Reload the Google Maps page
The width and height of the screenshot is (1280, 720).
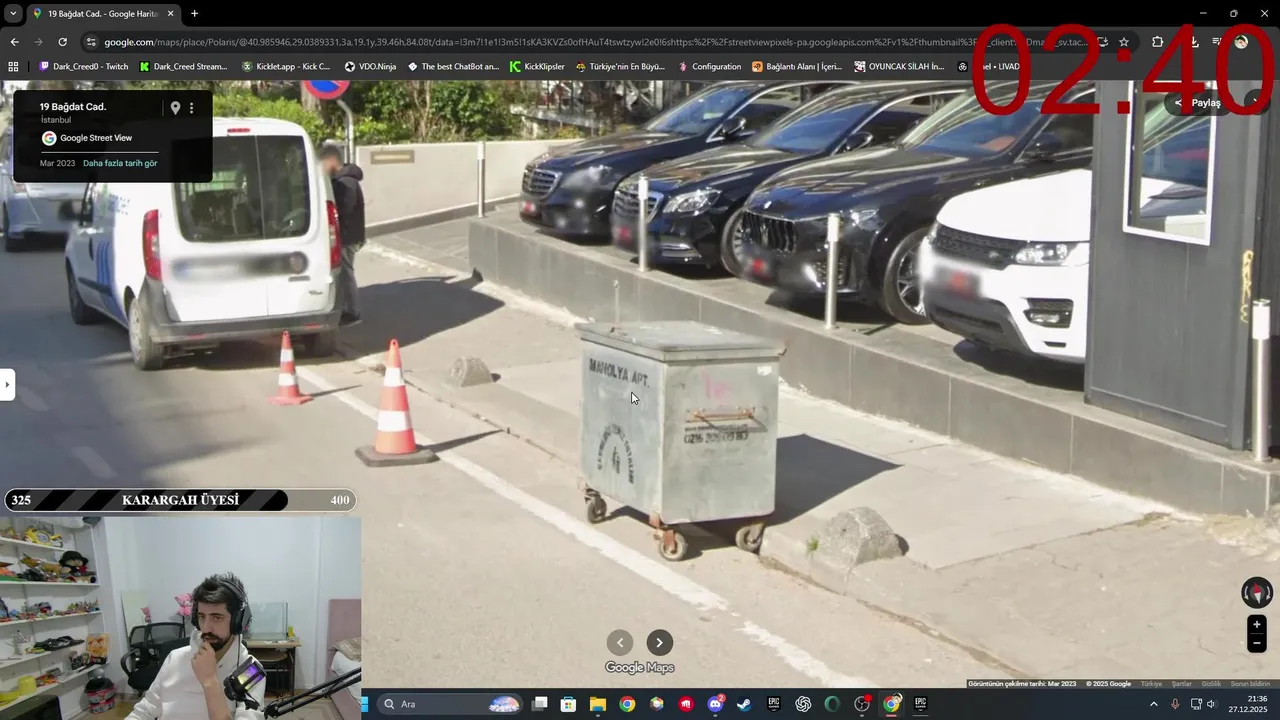tap(62, 42)
